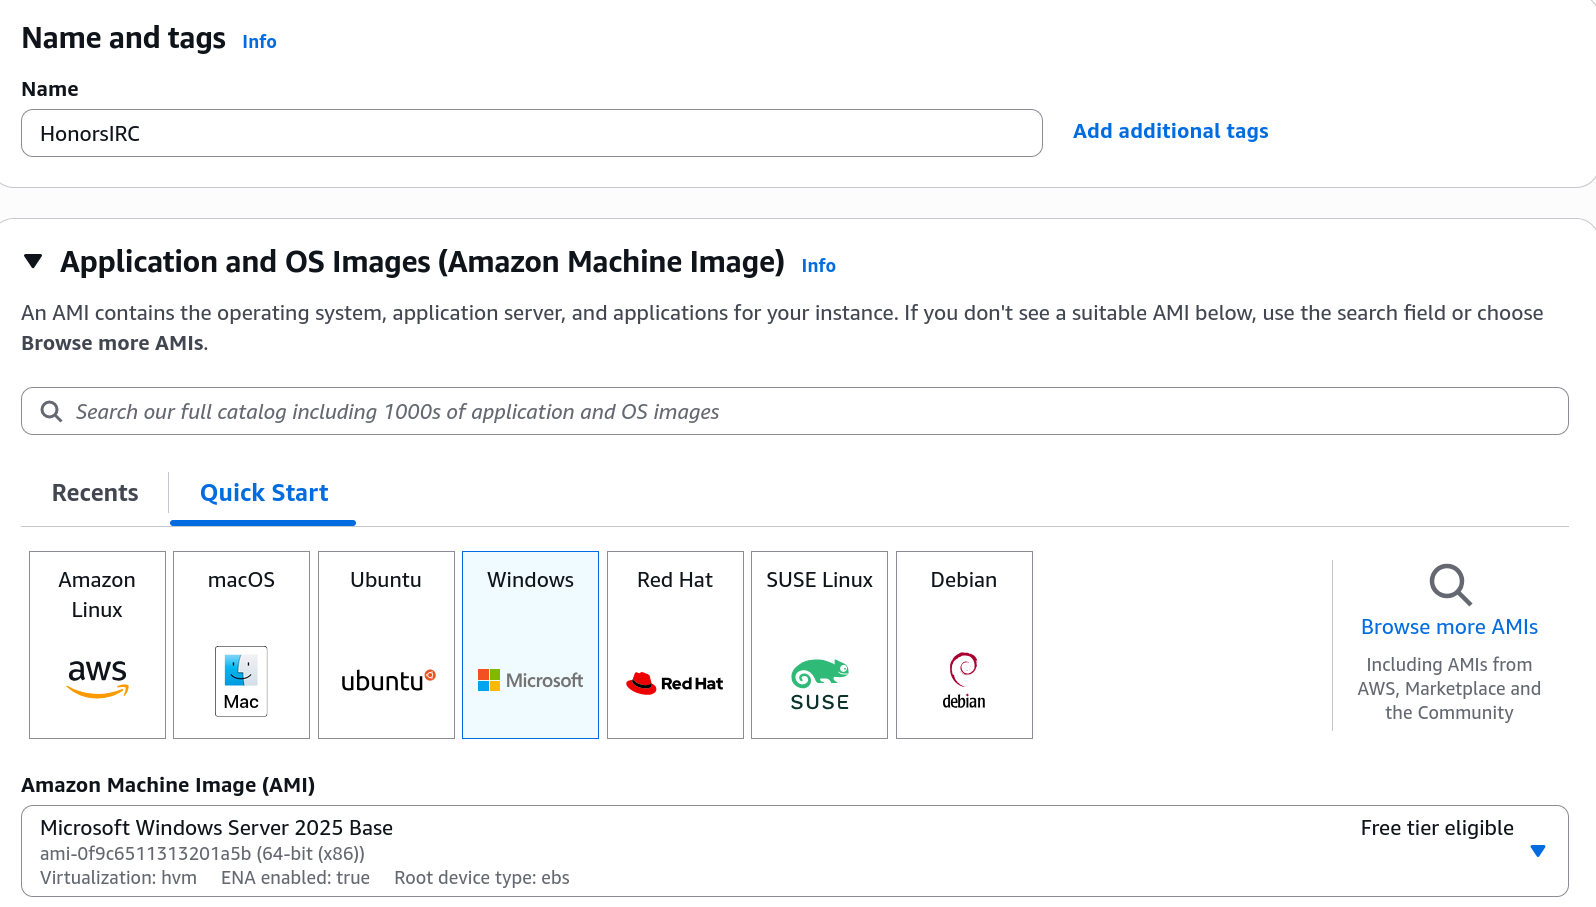This screenshot has height=907, width=1596.
Task: Click the Name field containing HonorsIRC
Action: click(x=531, y=133)
